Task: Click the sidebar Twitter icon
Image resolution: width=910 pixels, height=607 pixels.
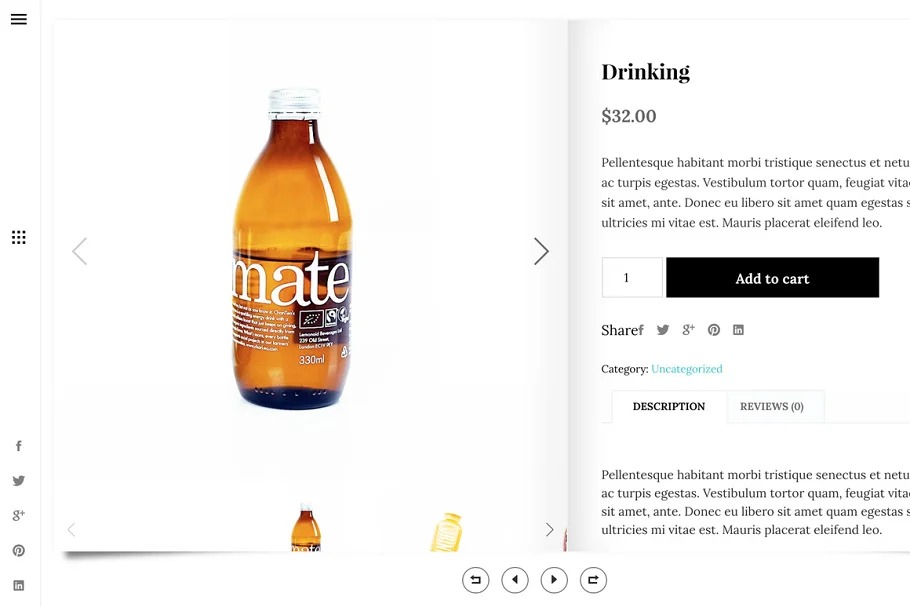Action: coord(18,481)
